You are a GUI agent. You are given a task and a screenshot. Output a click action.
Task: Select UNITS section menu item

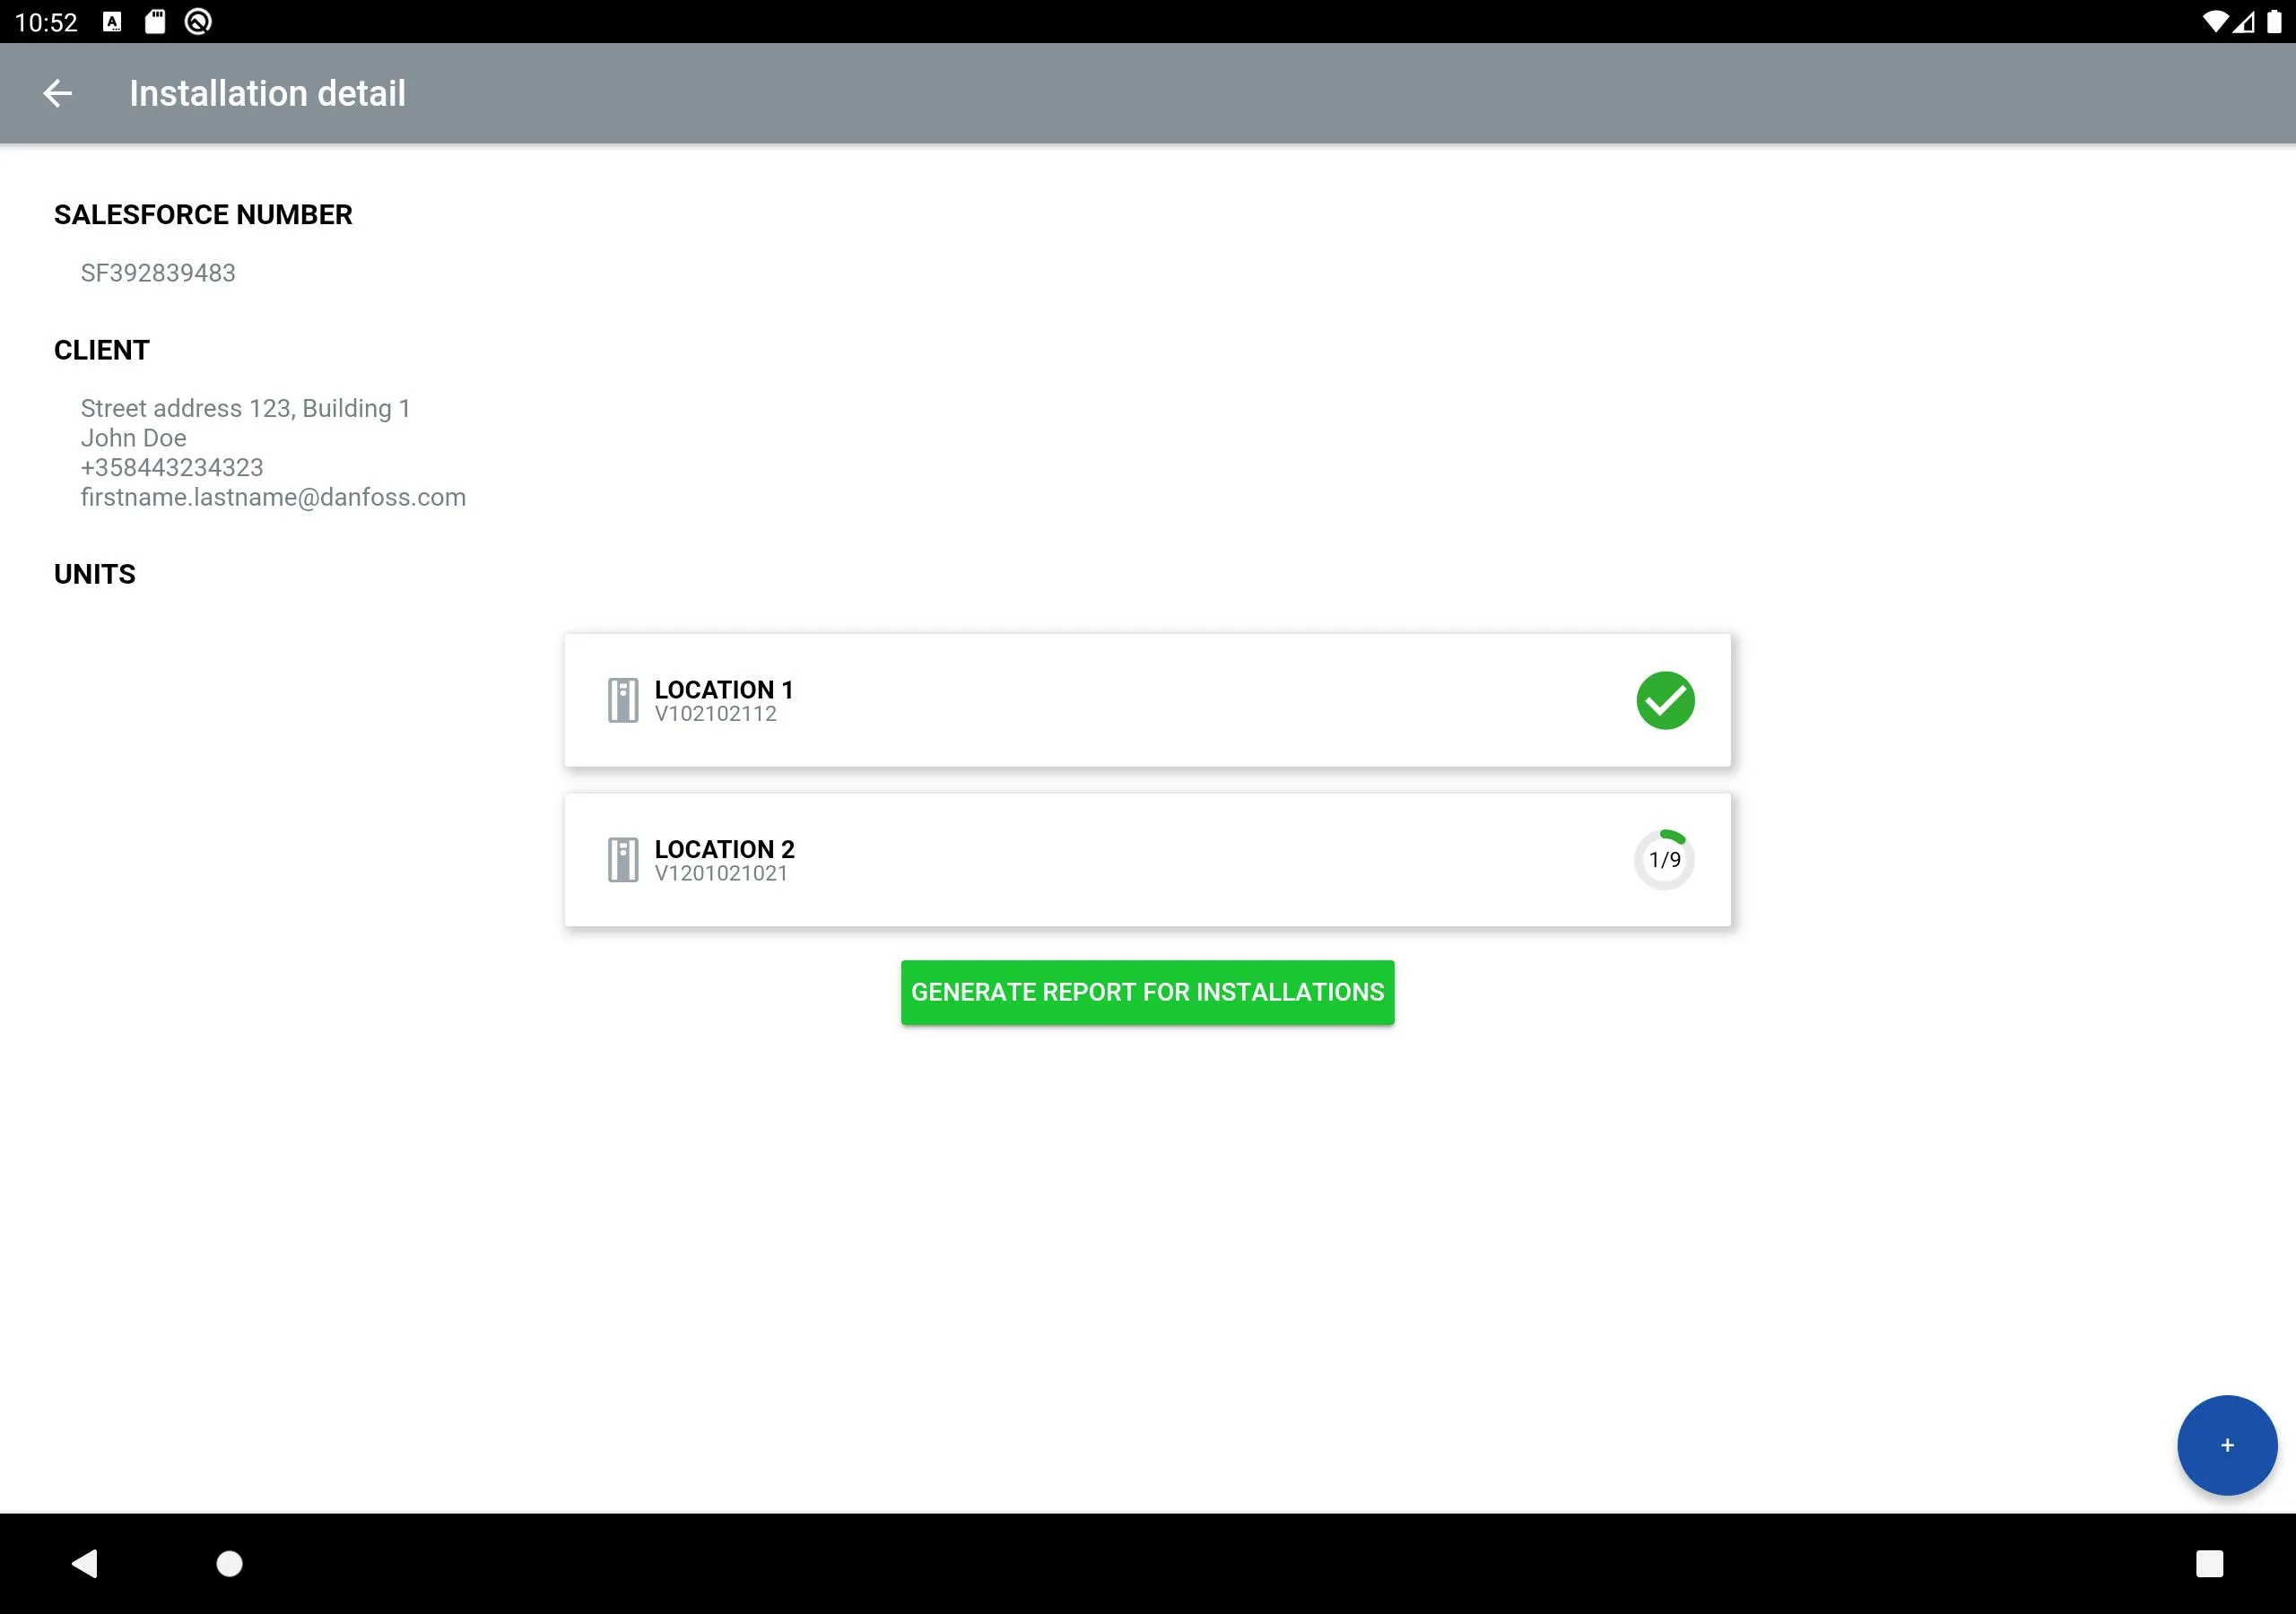coord(92,571)
